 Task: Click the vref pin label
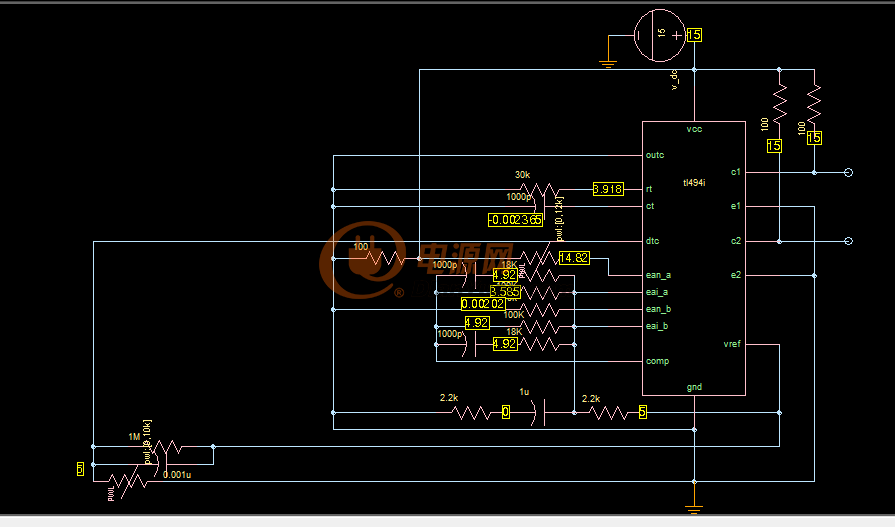tap(732, 344)
